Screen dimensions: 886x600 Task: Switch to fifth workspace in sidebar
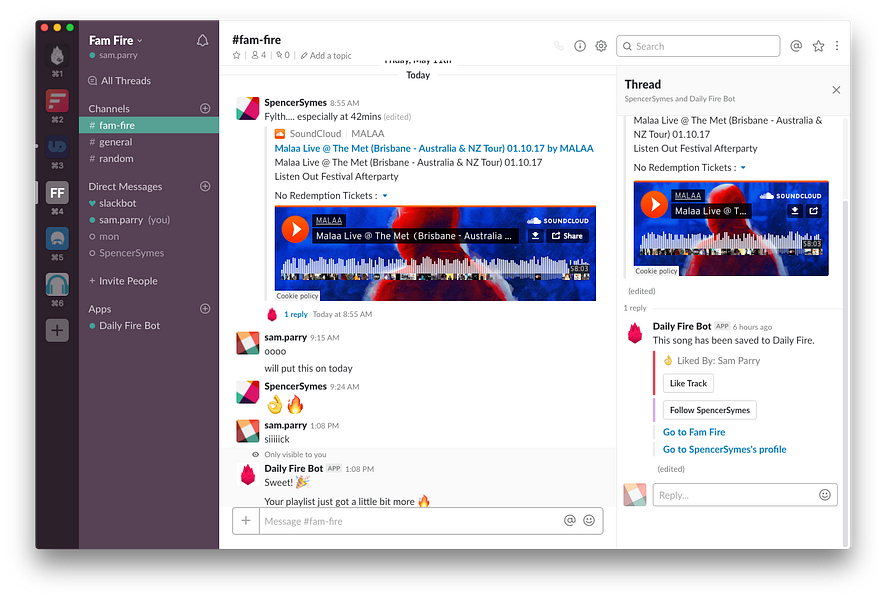(57, 239)
